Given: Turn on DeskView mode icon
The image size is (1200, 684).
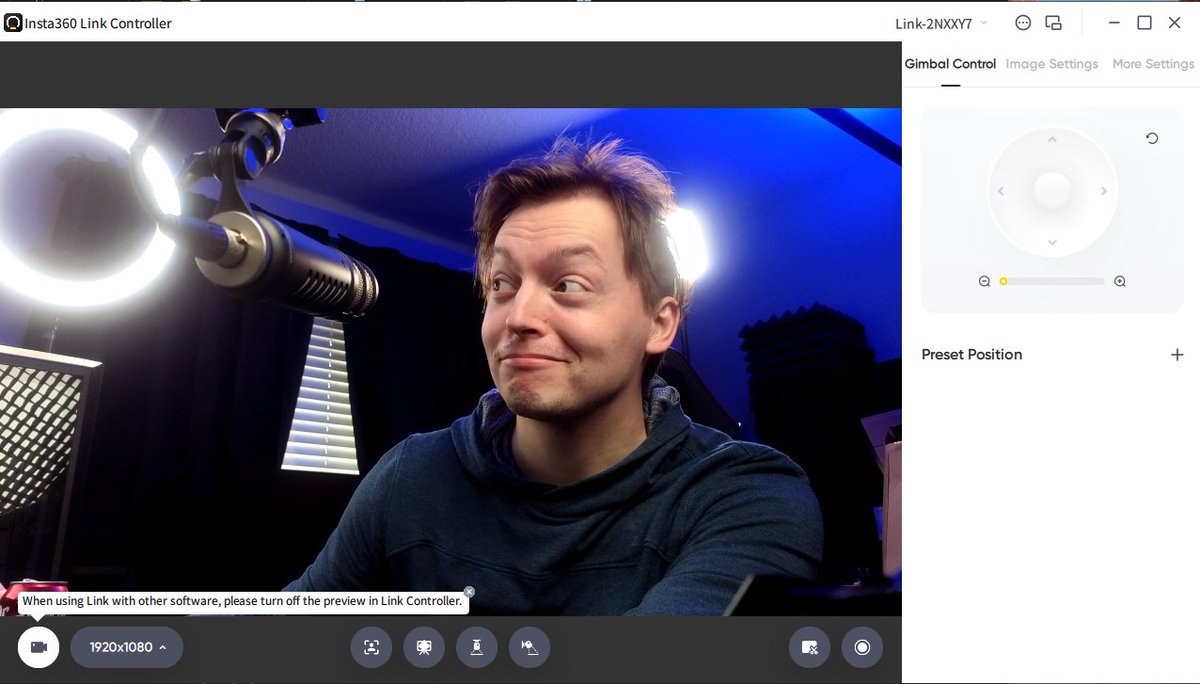Looking at the screenshot, I should 529,647.
